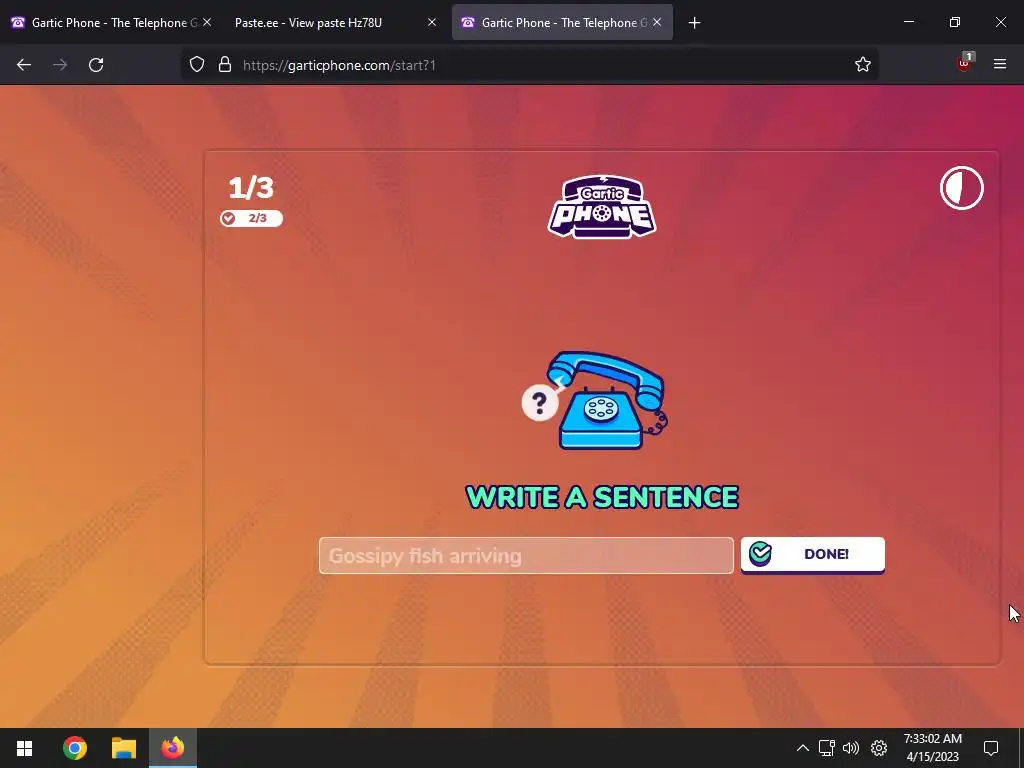Switch to first Gartic Phone tab
This screenshot has height=768, width=1024.
click(x=104, y=23)
